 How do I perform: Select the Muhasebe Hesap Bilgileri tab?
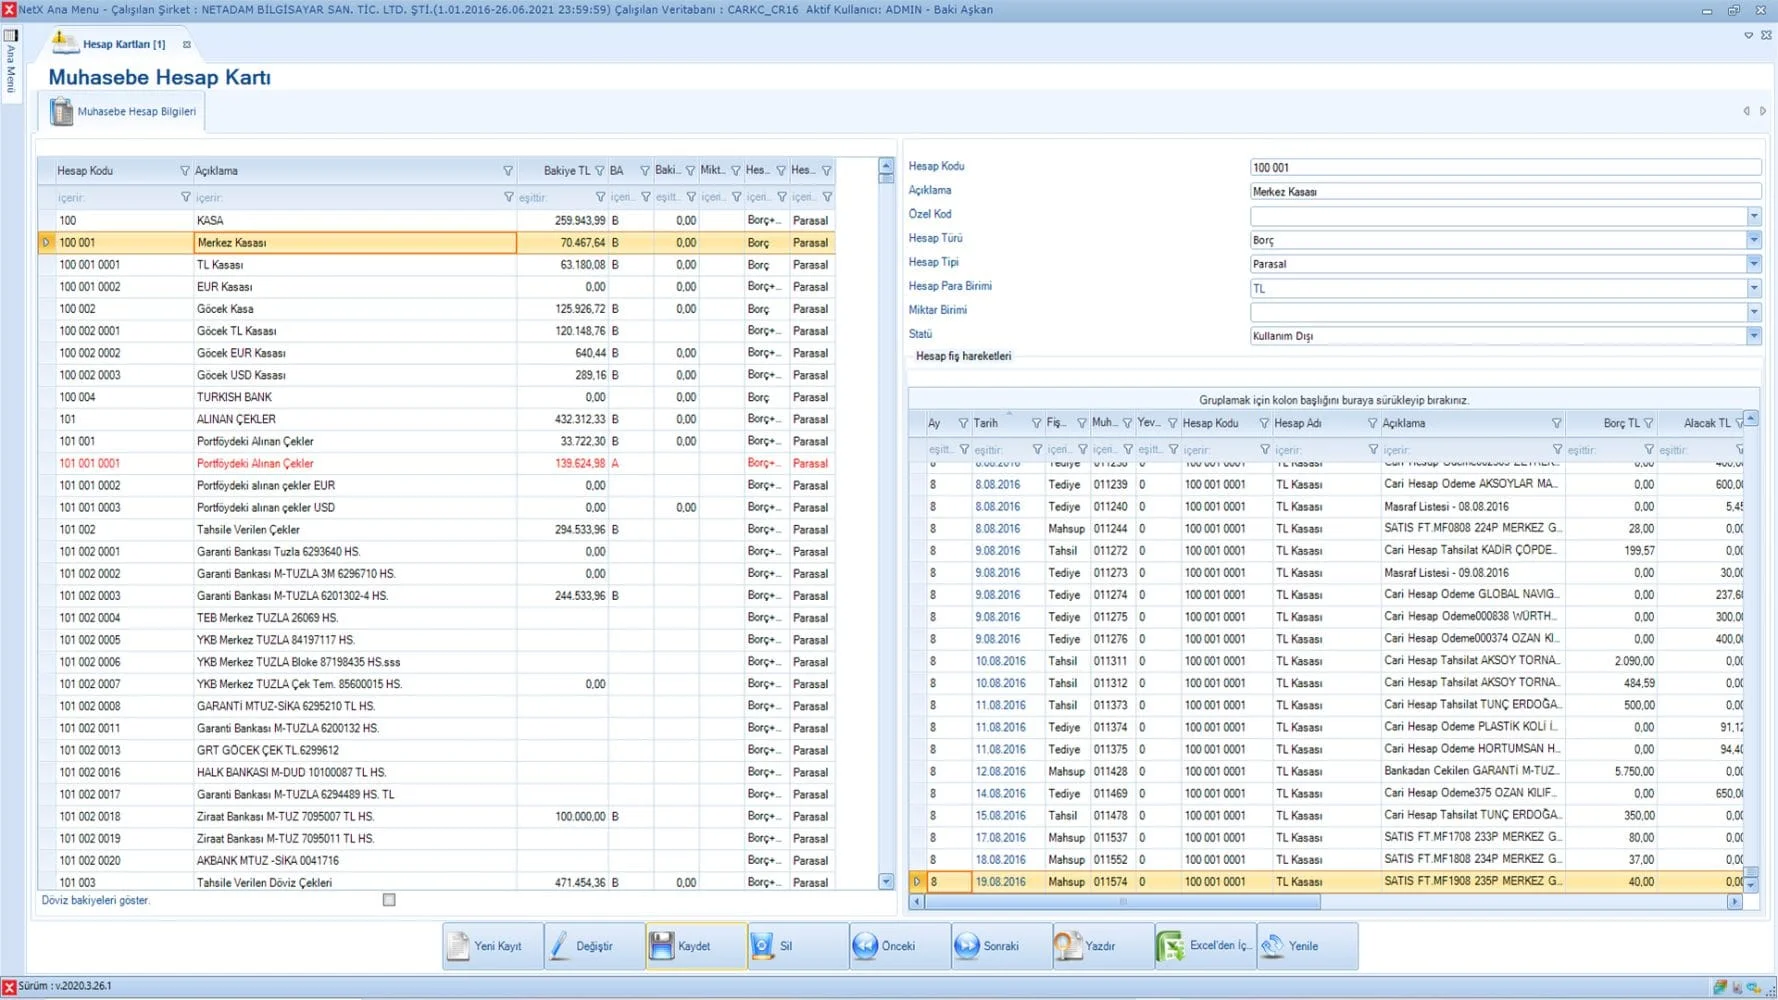(x=136, y=112)
